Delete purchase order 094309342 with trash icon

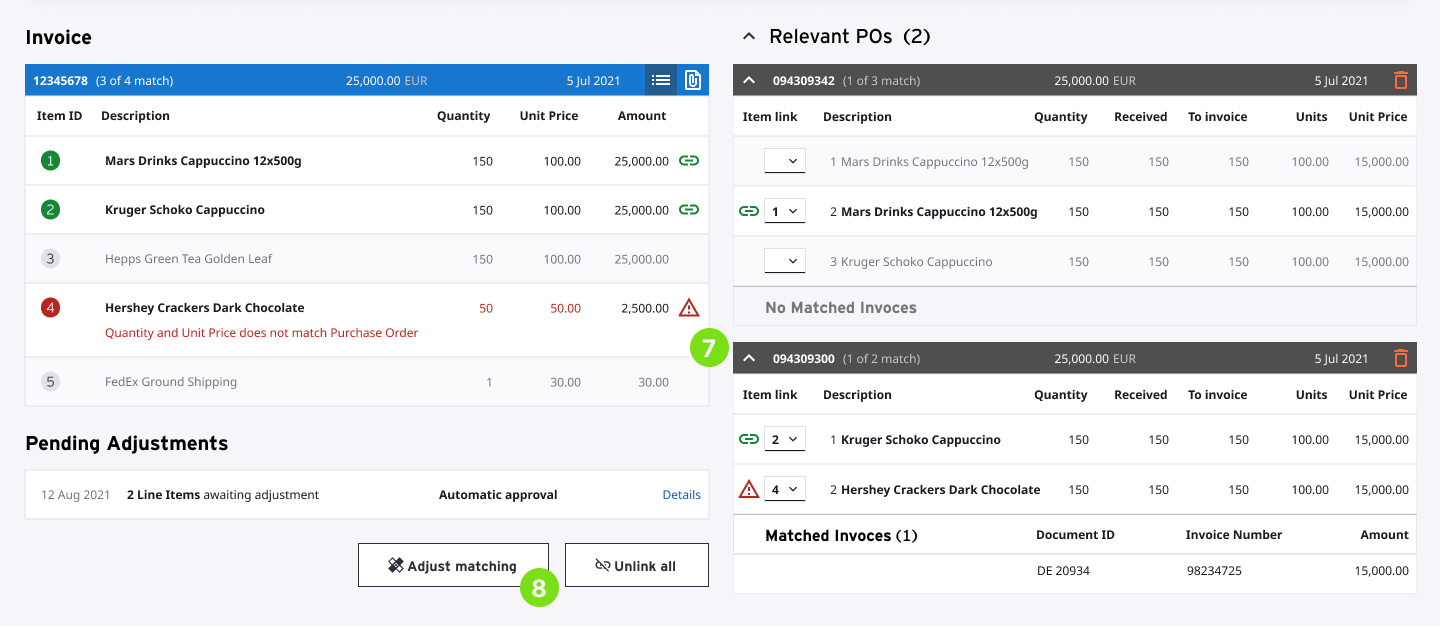pos(1400,80)
